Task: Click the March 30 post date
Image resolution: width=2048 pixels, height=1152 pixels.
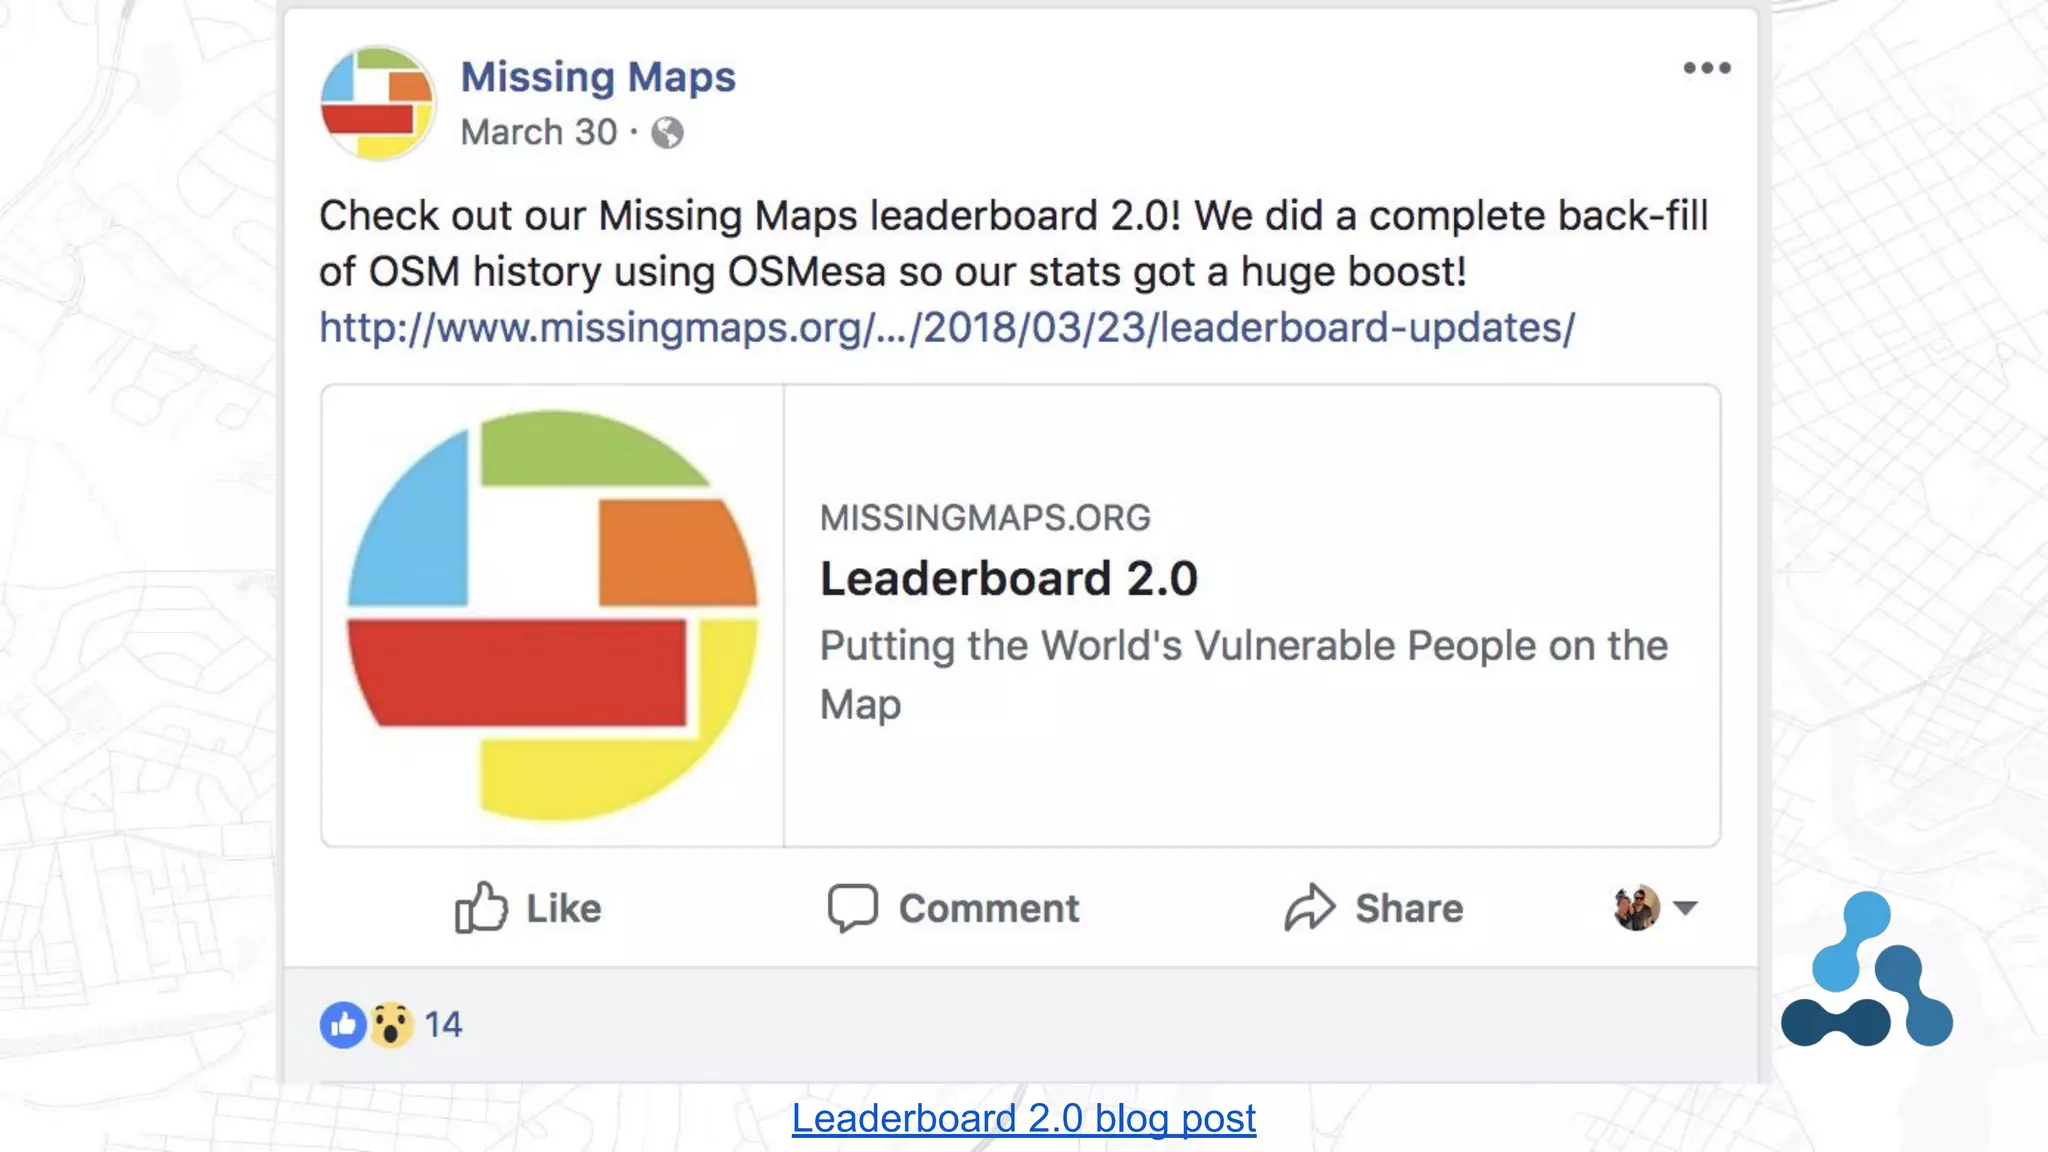Action: pos(538,133)
